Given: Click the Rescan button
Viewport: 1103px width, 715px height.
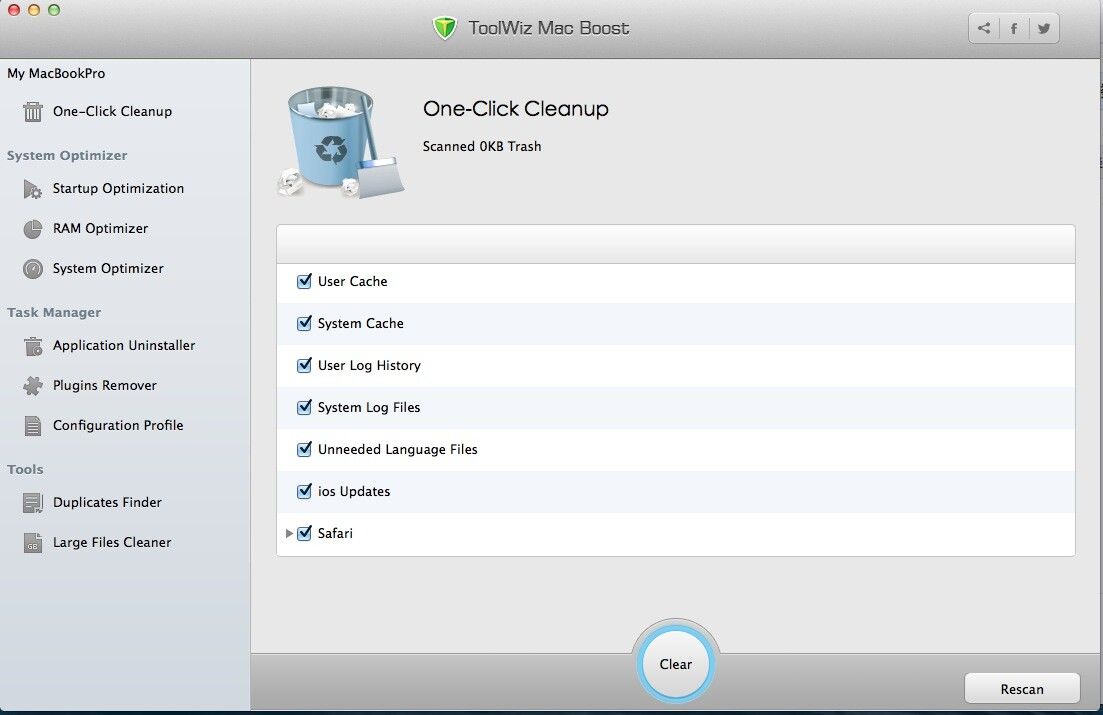Looking at the screenshot, I should (x=1022, y=689).
